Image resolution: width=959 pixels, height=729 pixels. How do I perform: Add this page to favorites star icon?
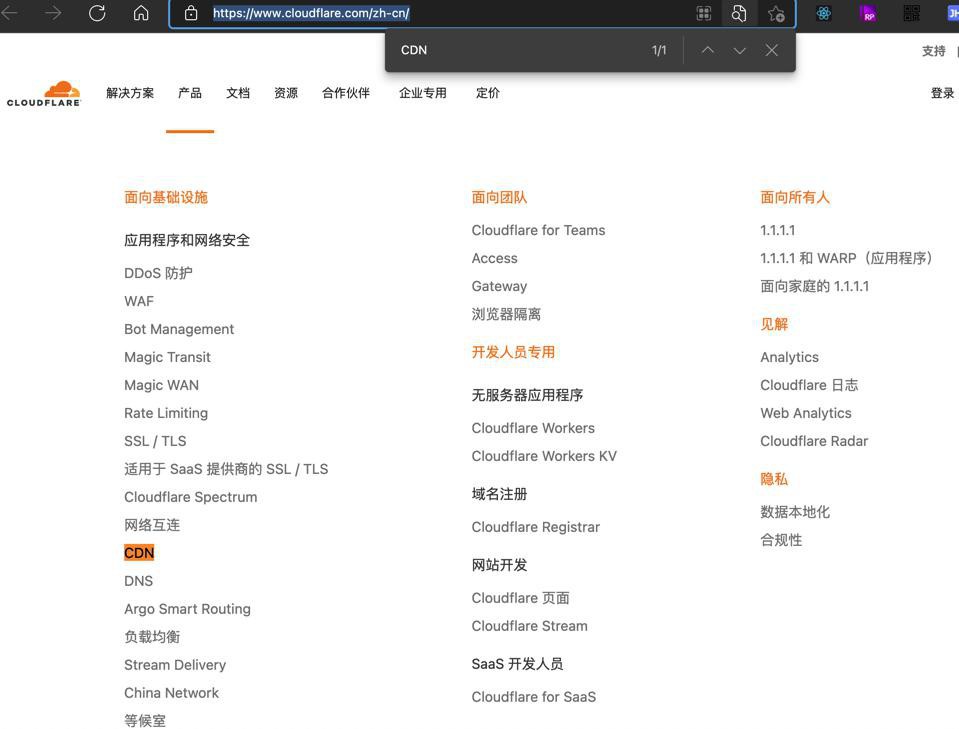click(776, 13)
